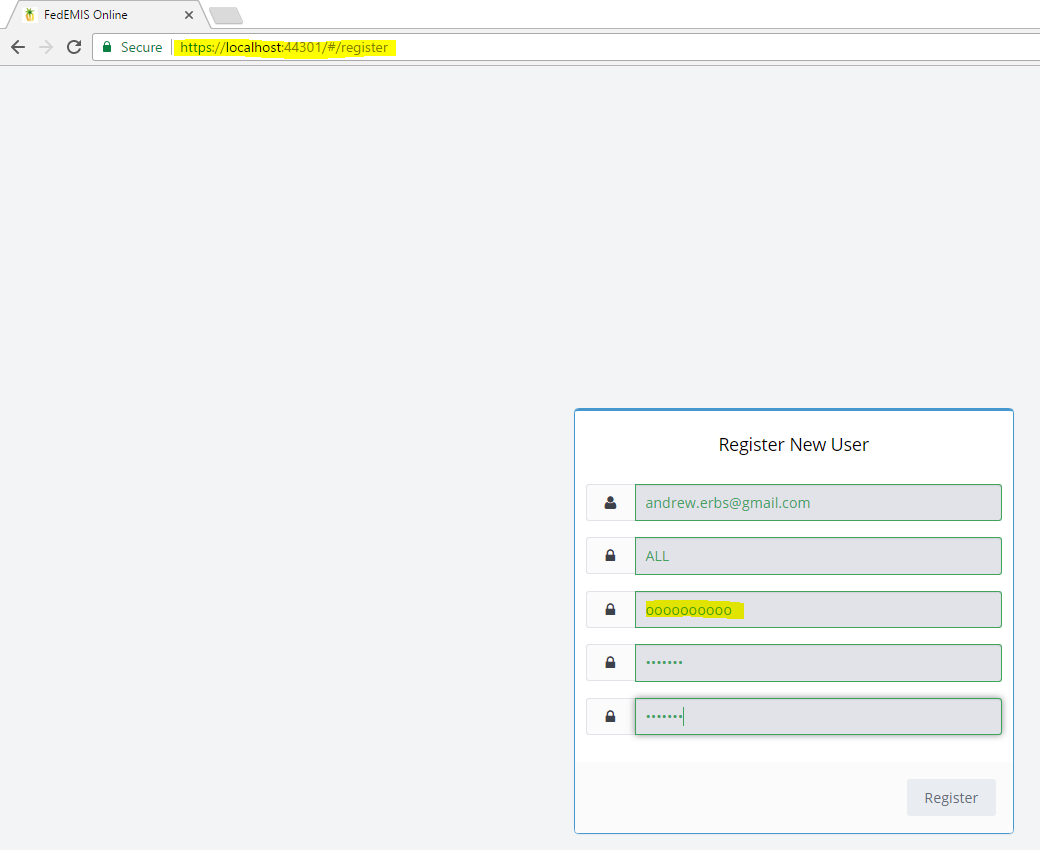The height and width of the screenshot is (850, 1040).
Task: Click the browser Forward arrow
Action: pyautogui.click(x=46, y=47)
